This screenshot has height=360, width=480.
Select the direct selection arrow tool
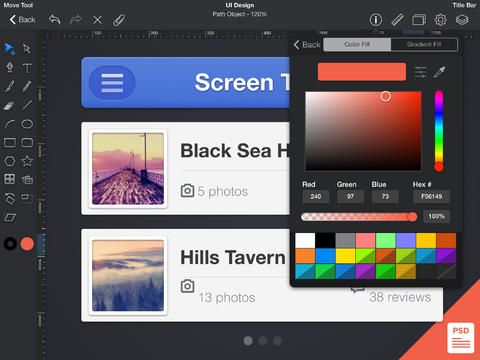point(27,49)
